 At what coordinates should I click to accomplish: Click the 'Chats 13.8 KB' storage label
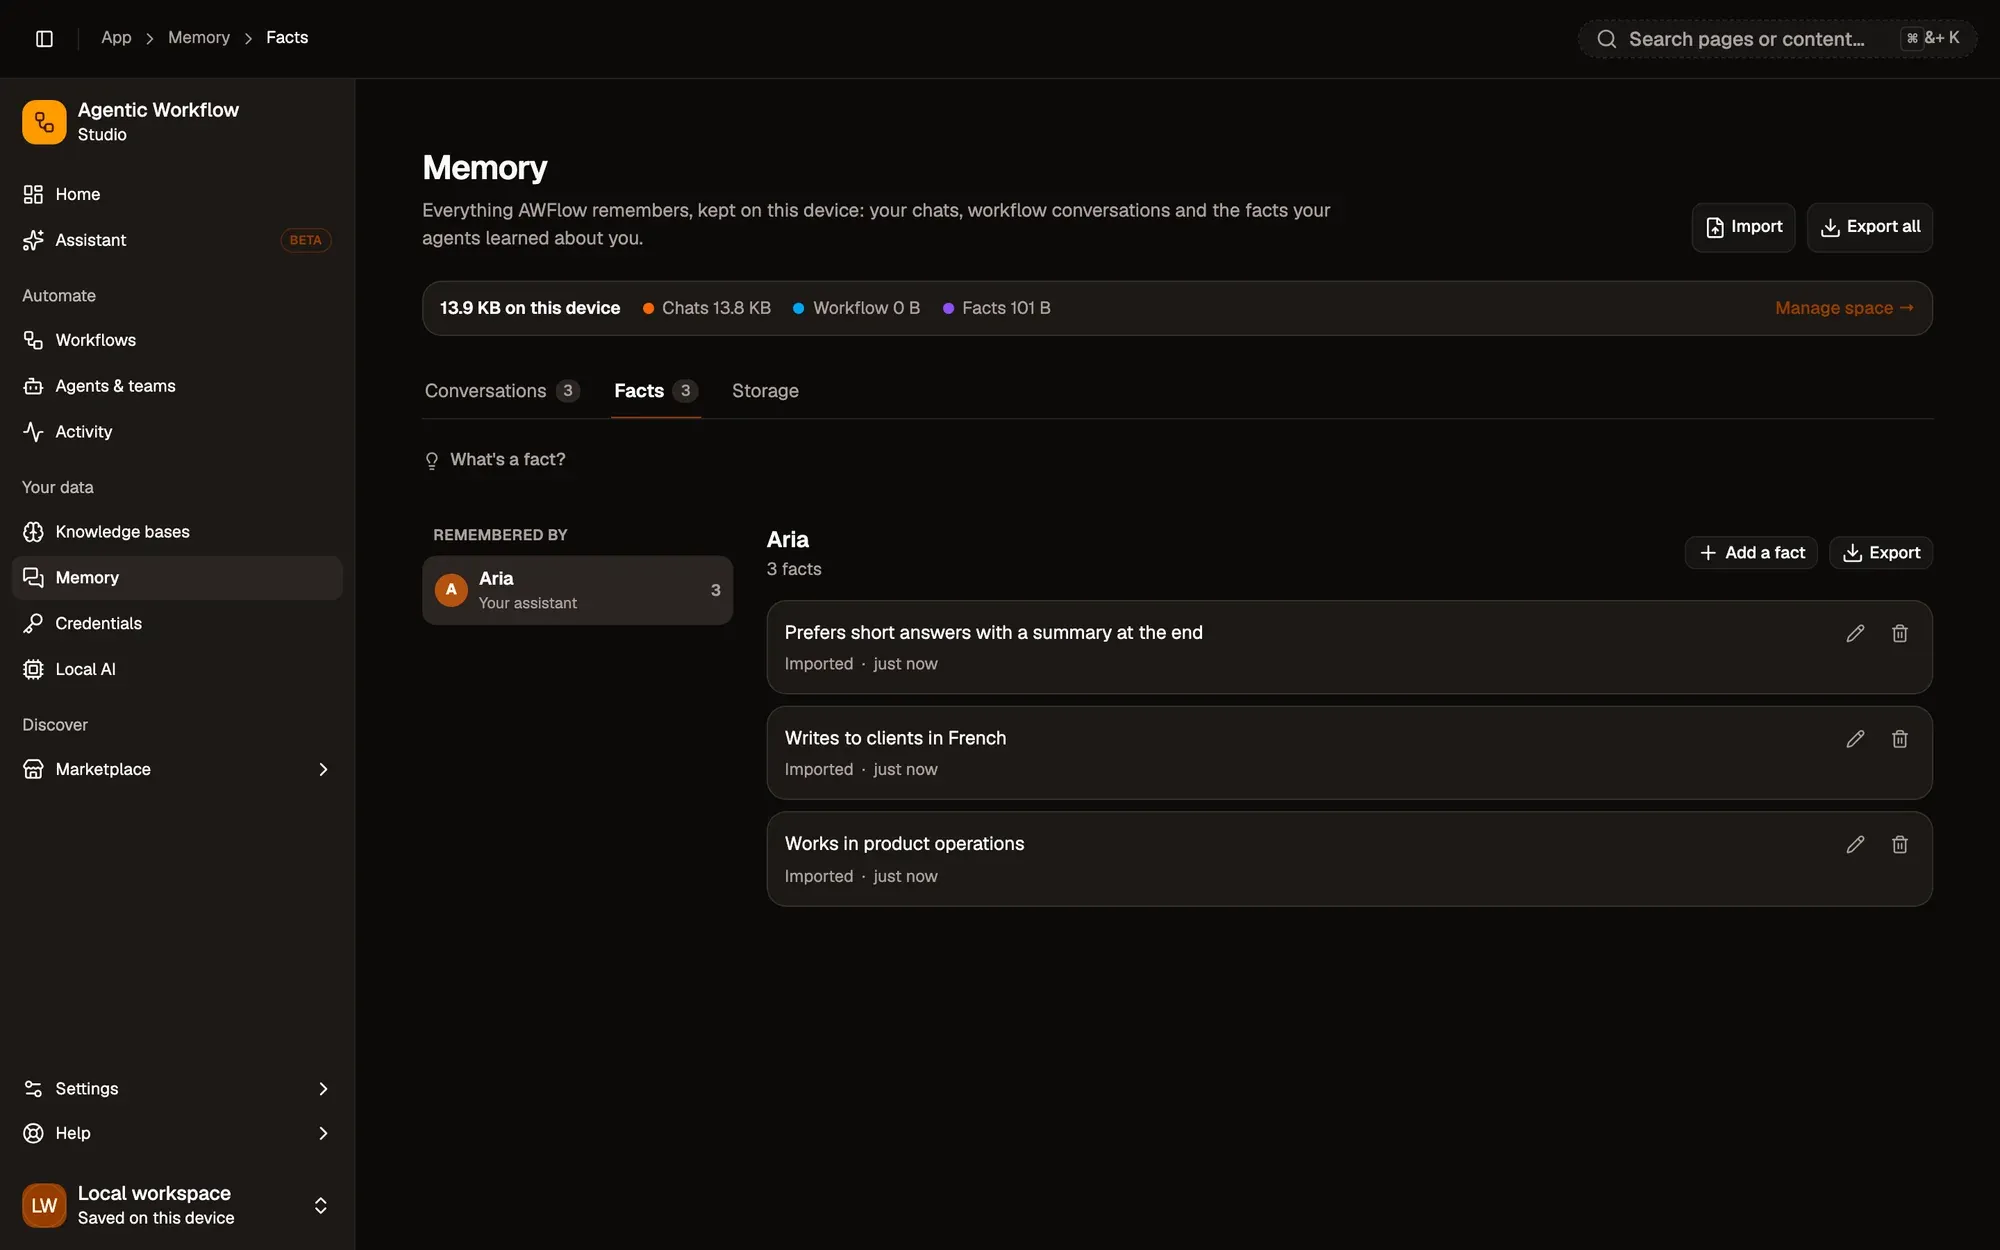tap(707, 308)
